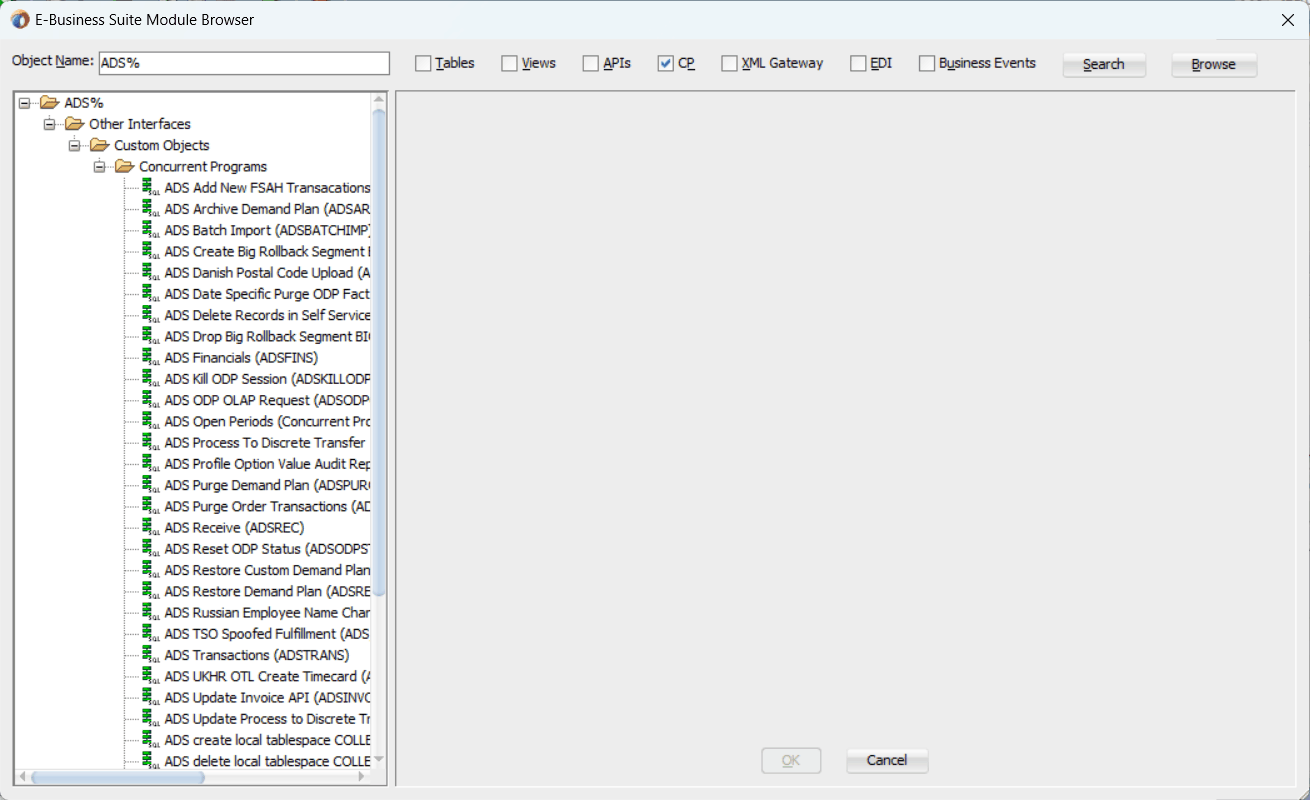Collapse the ADS% root node
Screen dimensions: 1310x800
(x=24, y=103)
